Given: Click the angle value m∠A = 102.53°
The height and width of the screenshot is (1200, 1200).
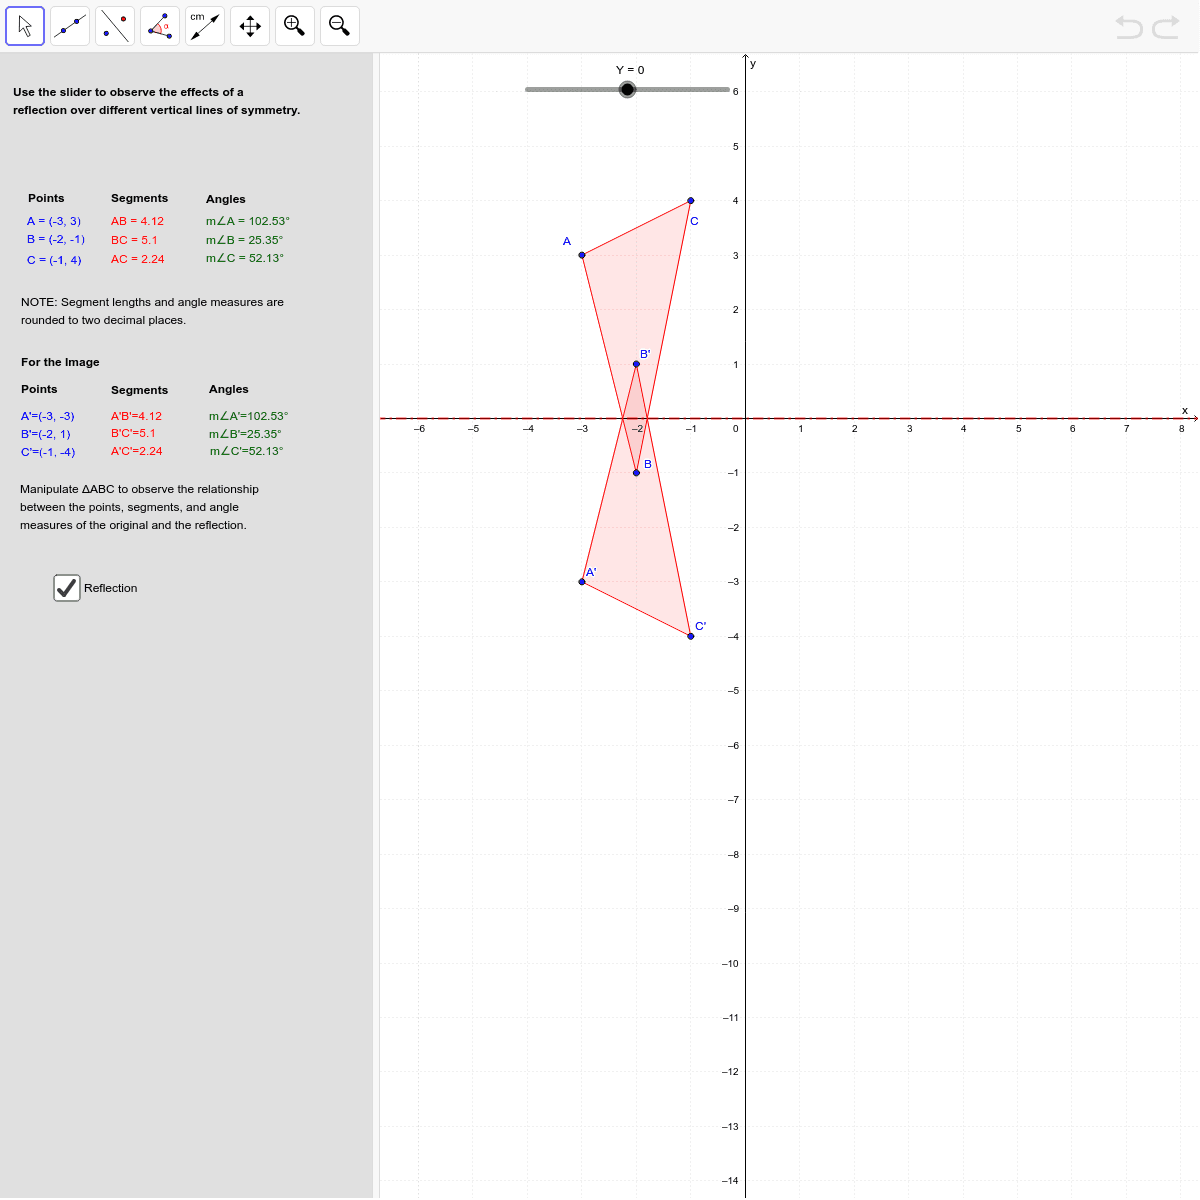Looking at the screenshot, I should tap(248, 221).
